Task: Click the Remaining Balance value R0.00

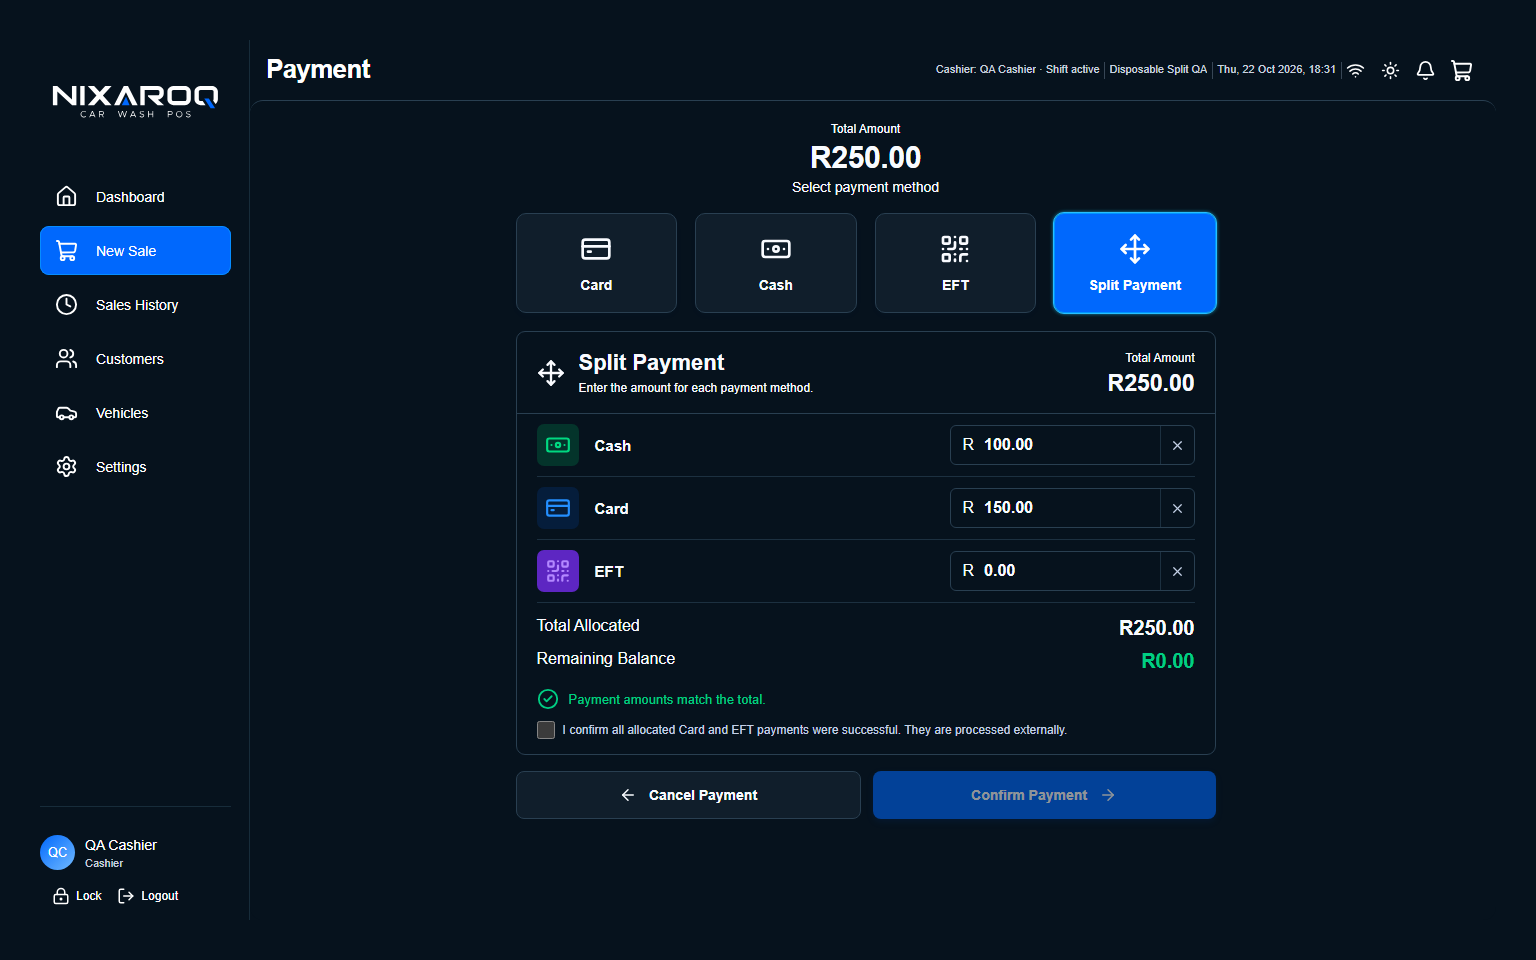Action: point(1168,661)
